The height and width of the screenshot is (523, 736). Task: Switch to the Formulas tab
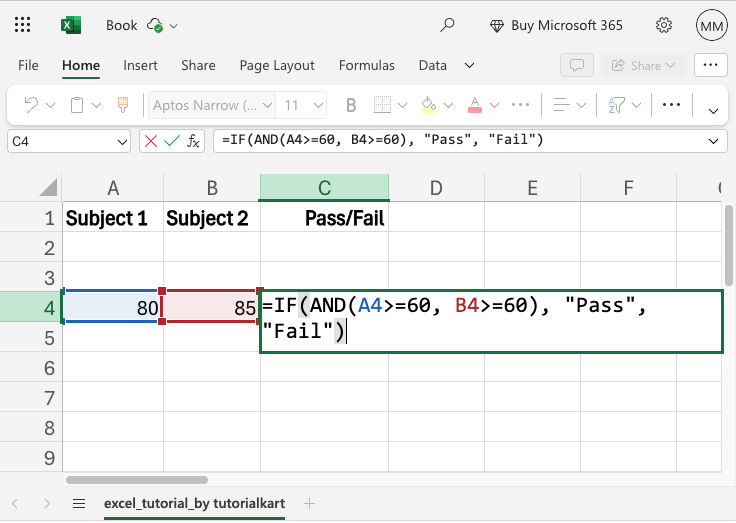pos(367,65)
